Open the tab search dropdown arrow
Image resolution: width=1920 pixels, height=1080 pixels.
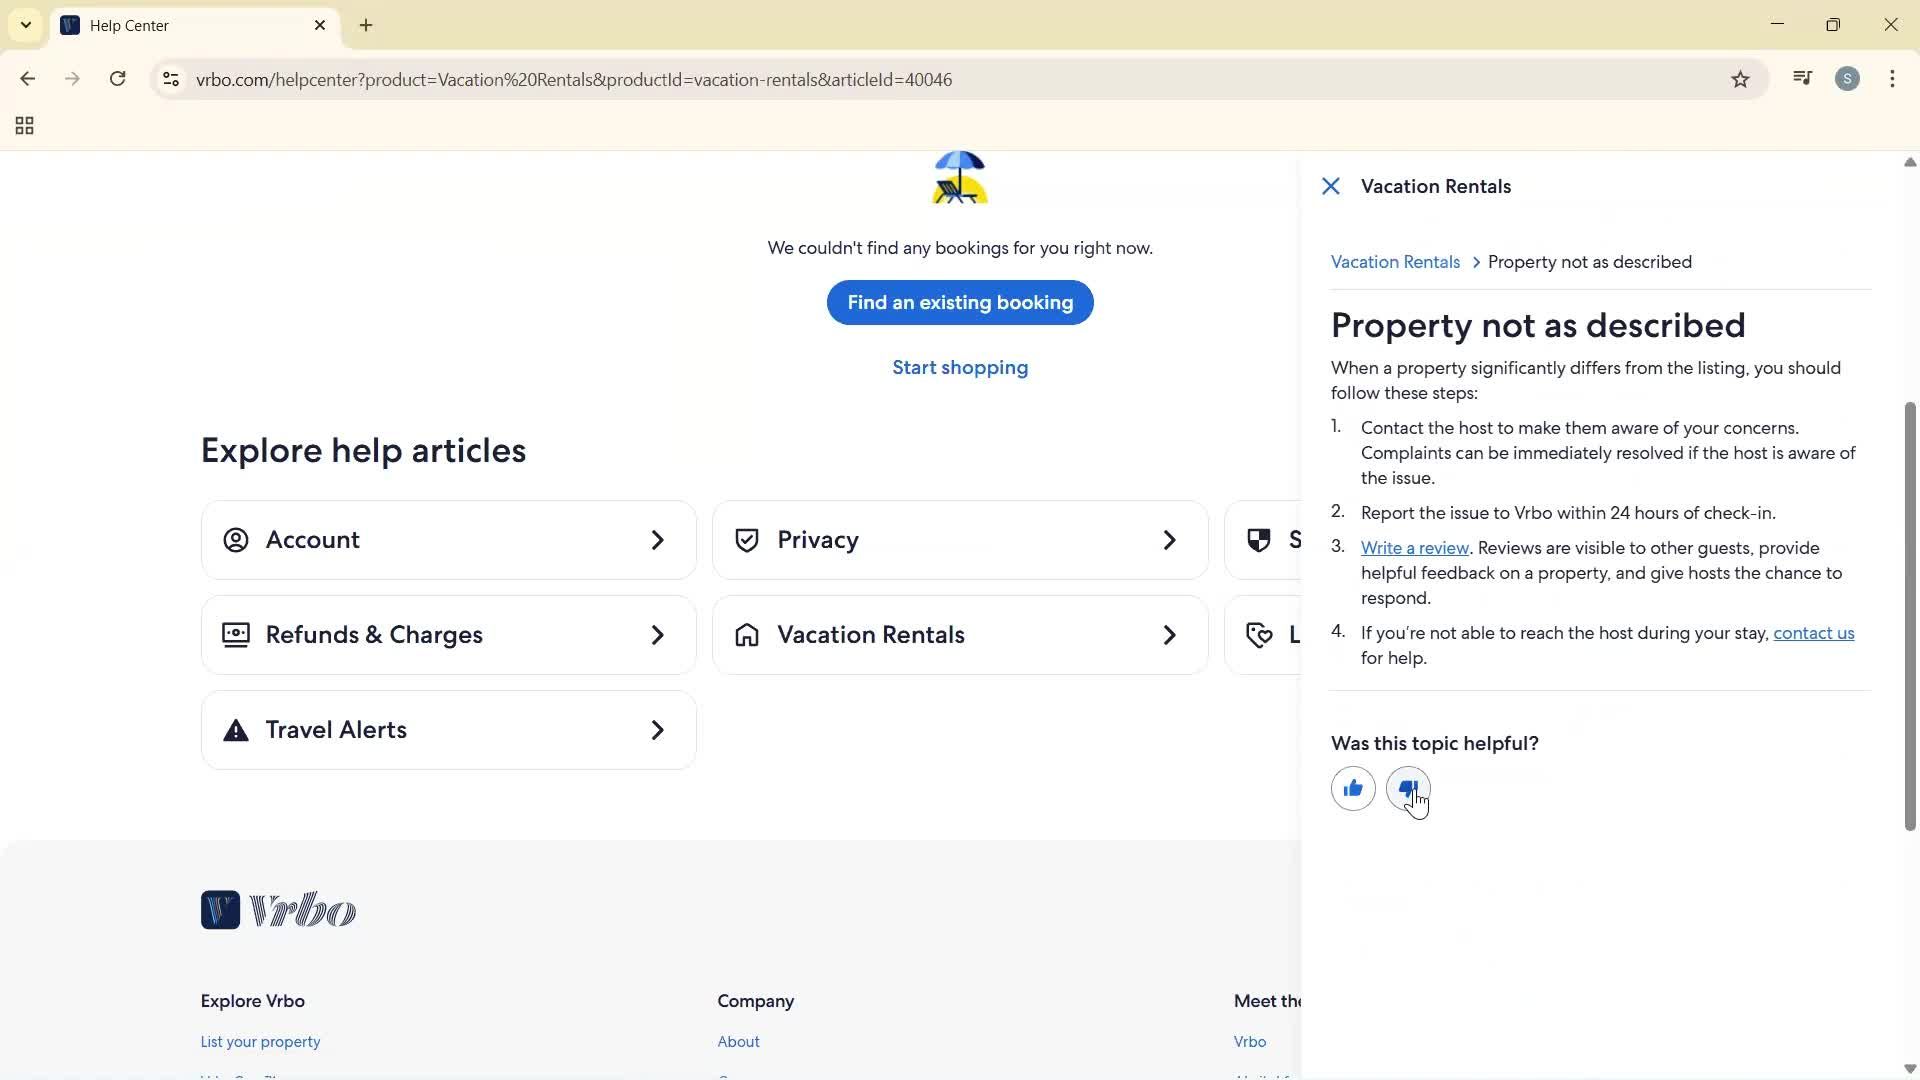click(25, 25)
